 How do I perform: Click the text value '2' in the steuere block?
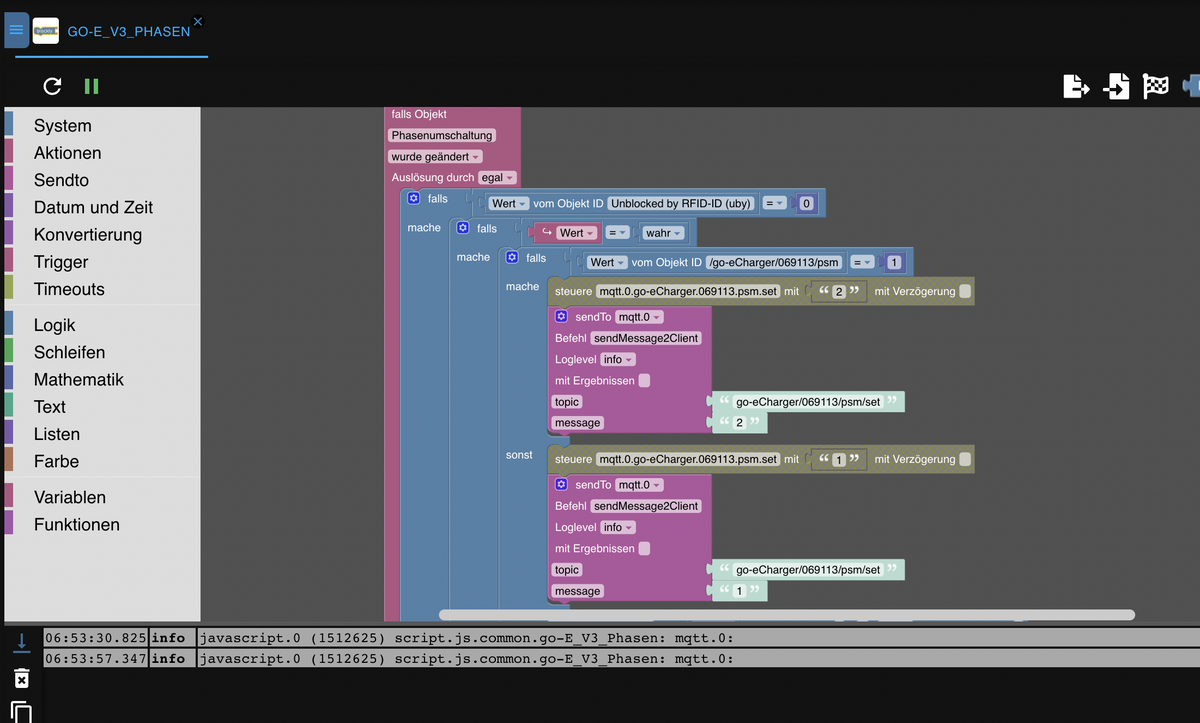pyautogui.click(x=838, y=291)
